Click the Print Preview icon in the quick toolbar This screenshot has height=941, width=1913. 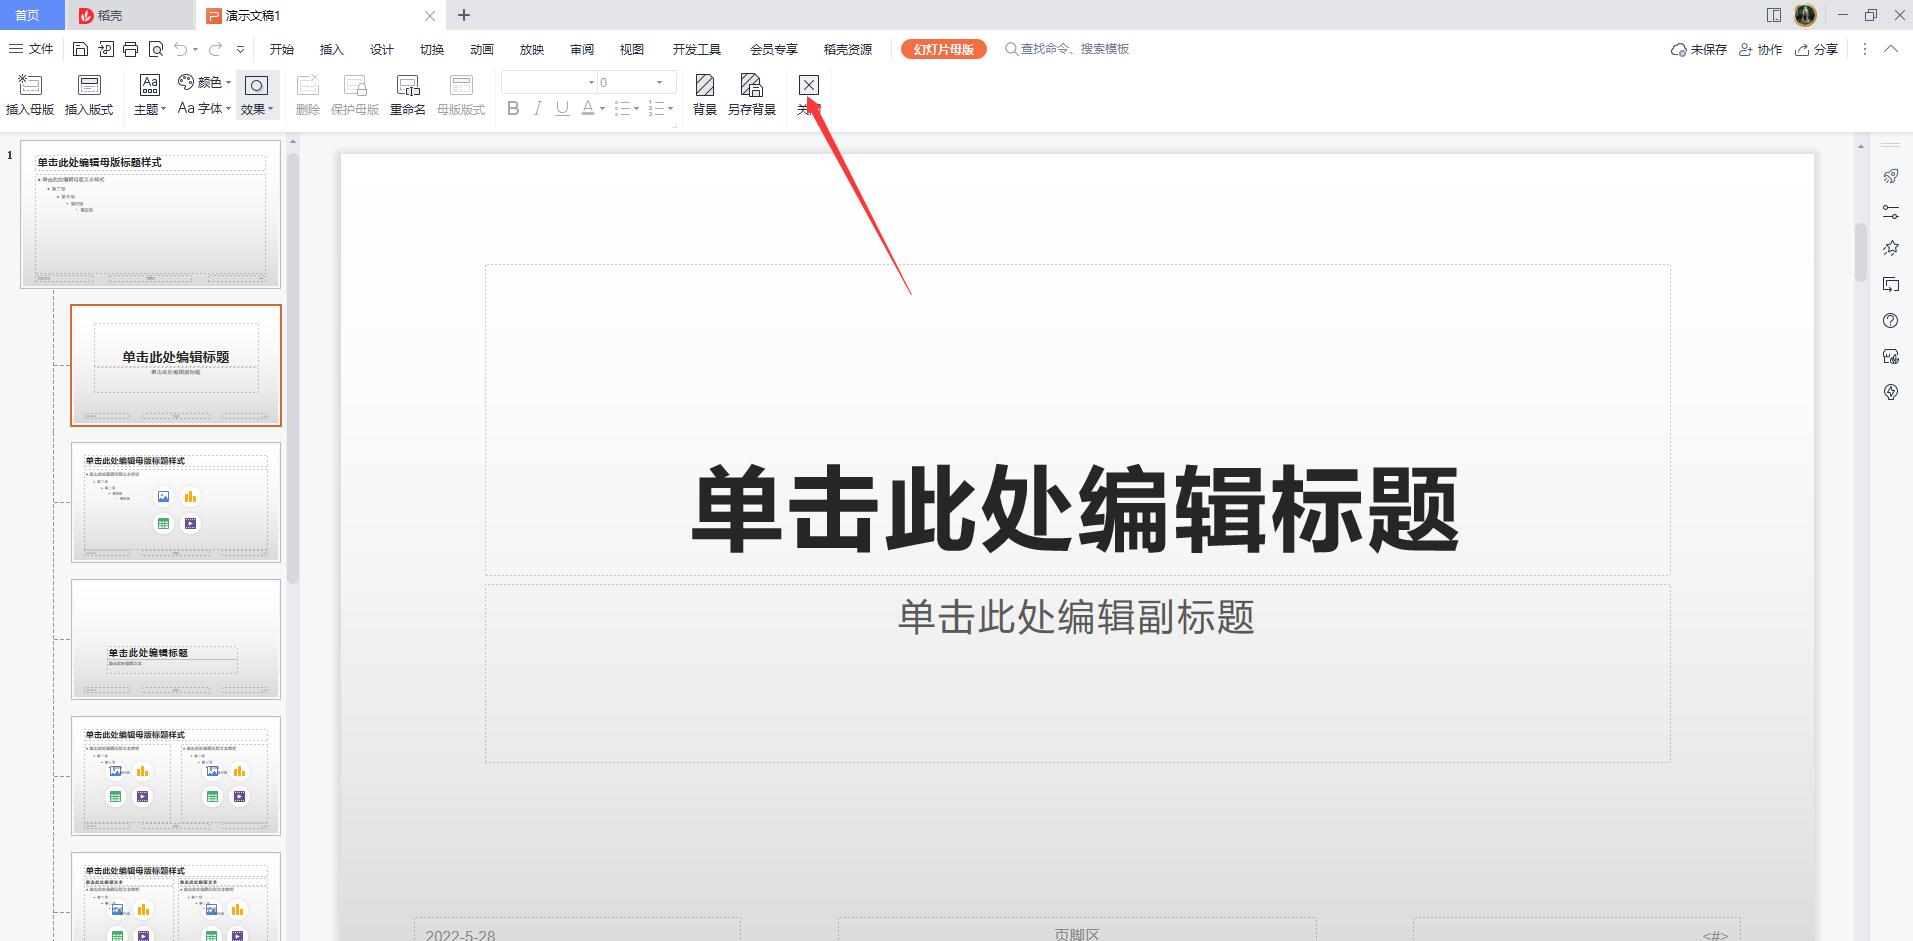156,49
